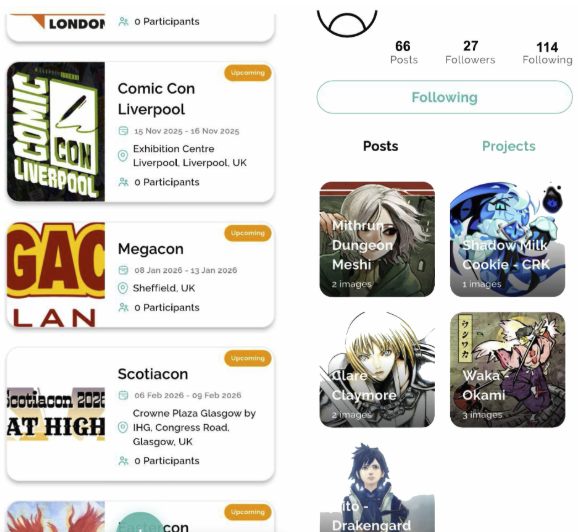This screenshot has width=578, height=532.
Task: Open the Waka Okami project thumbnail
Action: pyautogui.click(x=508, y=370)
